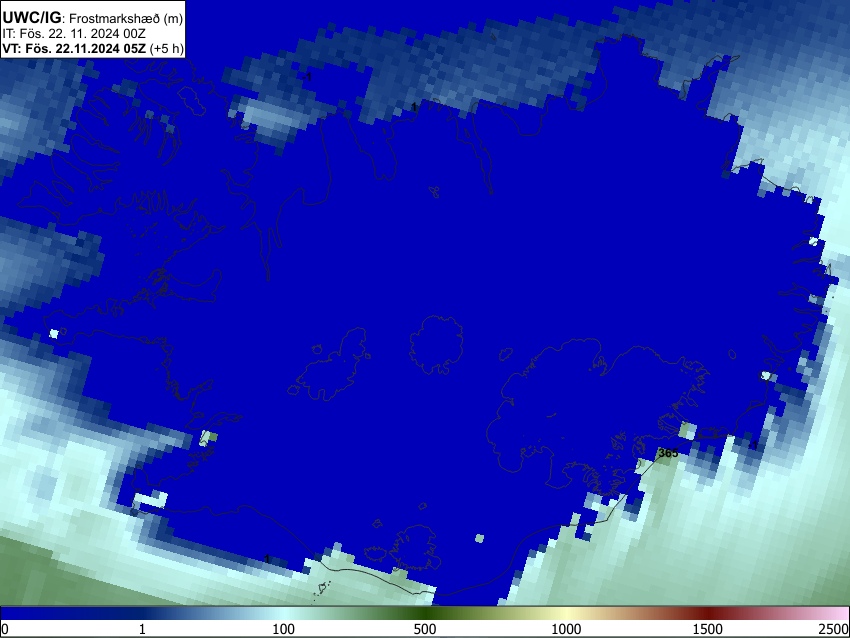Click the "IT: Fös. 22. 11. 2024 00Z" line
The width and height of the screenshot is (850, 638).
(x=74, y=34)
